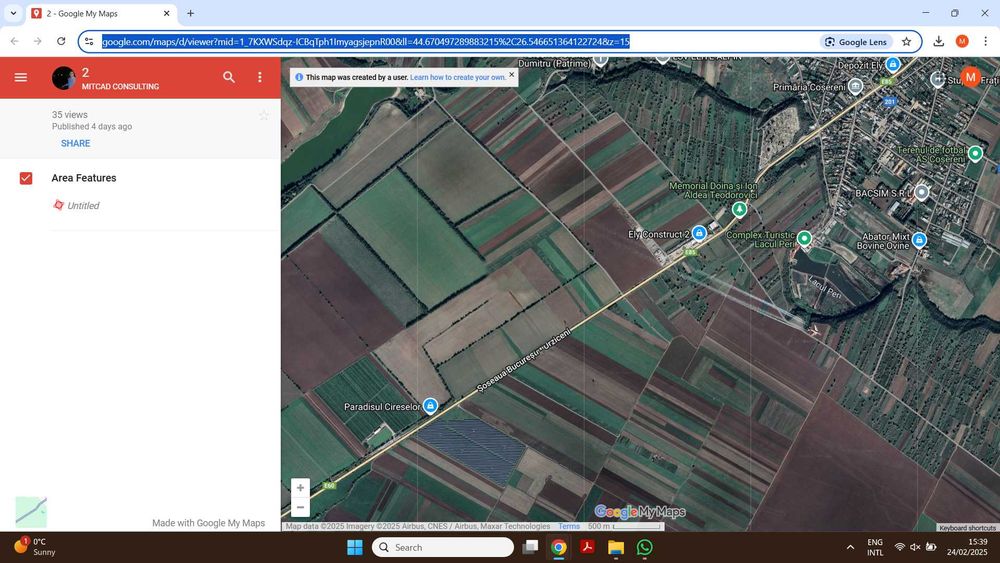This screenshot has width=1000, height=563.
Task: Click the taskbar Search box
Action: (x=443, y=547)
